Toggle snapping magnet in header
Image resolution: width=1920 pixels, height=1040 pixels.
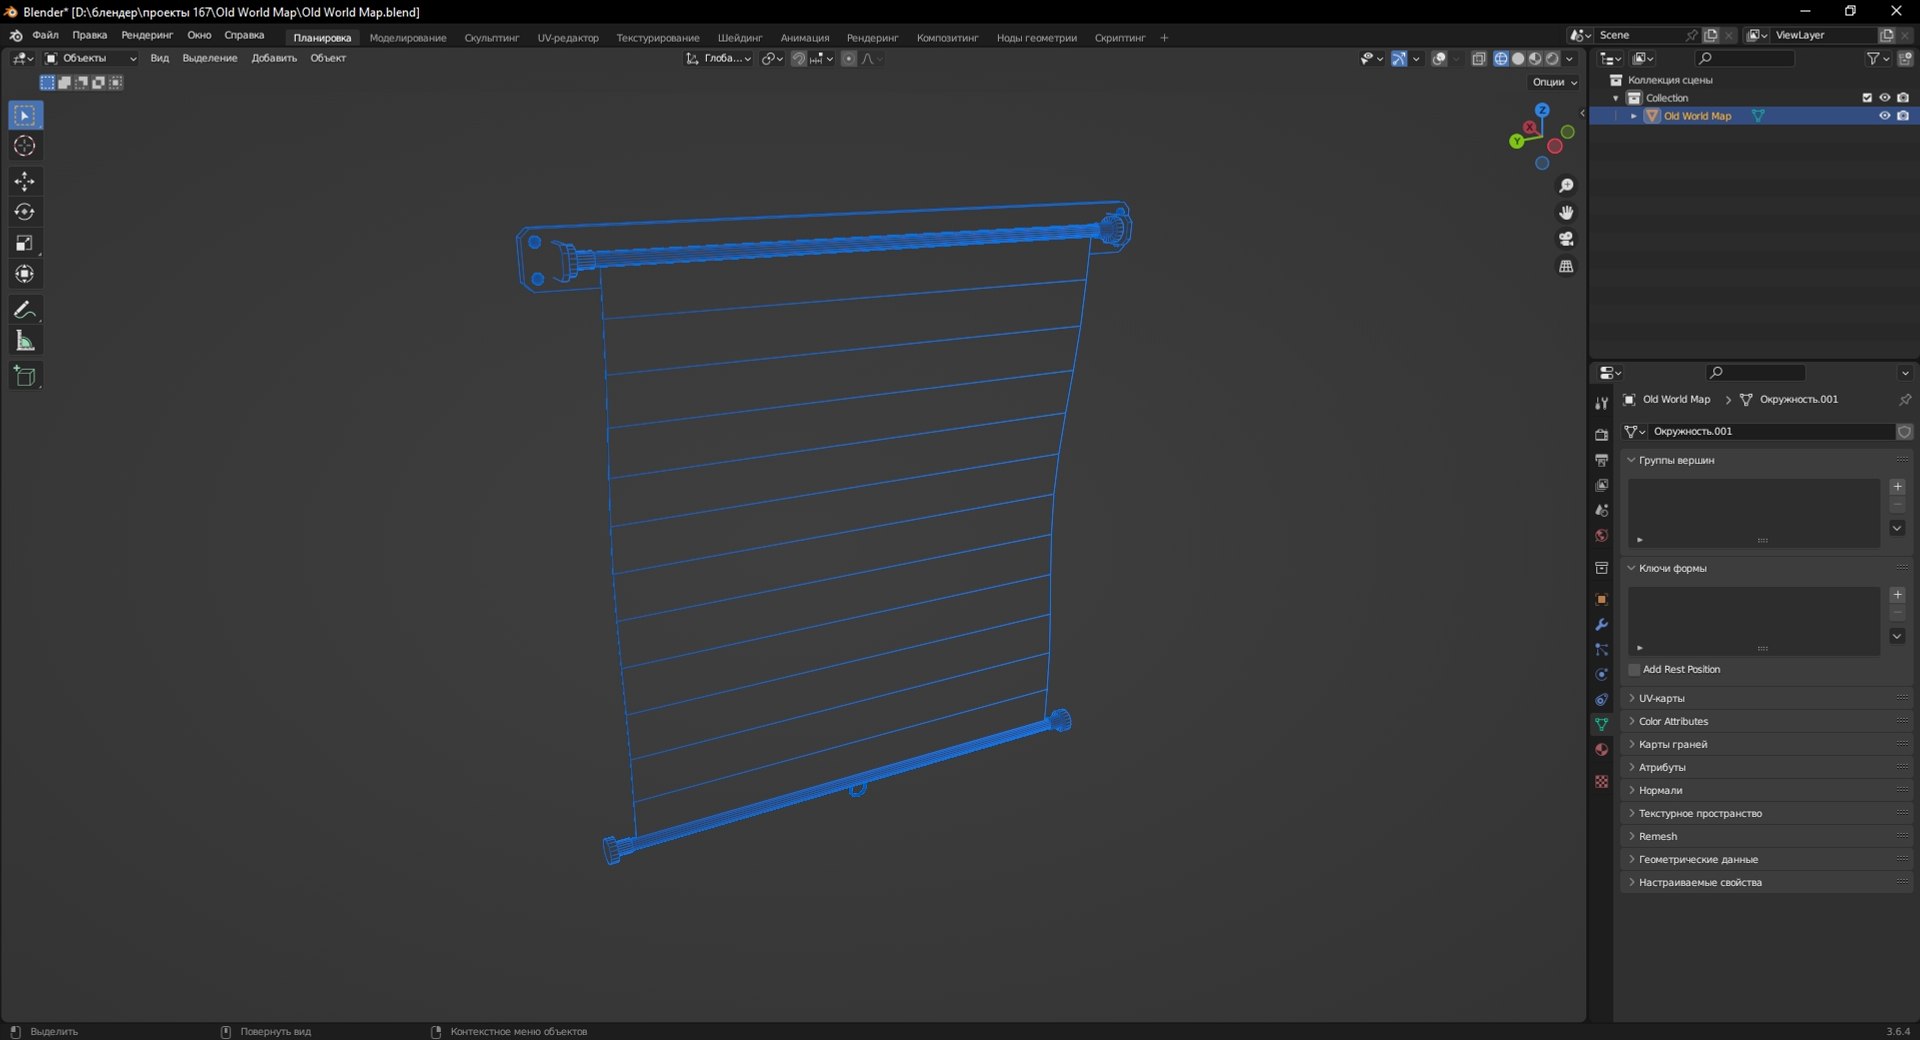[x=798, y=59]
